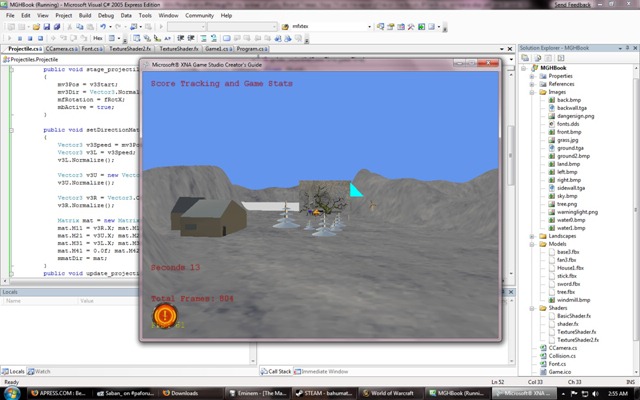This screenshot has width=640, height=400.
Task: Open the find combo box dropdown arrow beside mfxtex
Action: pos(369,27)
